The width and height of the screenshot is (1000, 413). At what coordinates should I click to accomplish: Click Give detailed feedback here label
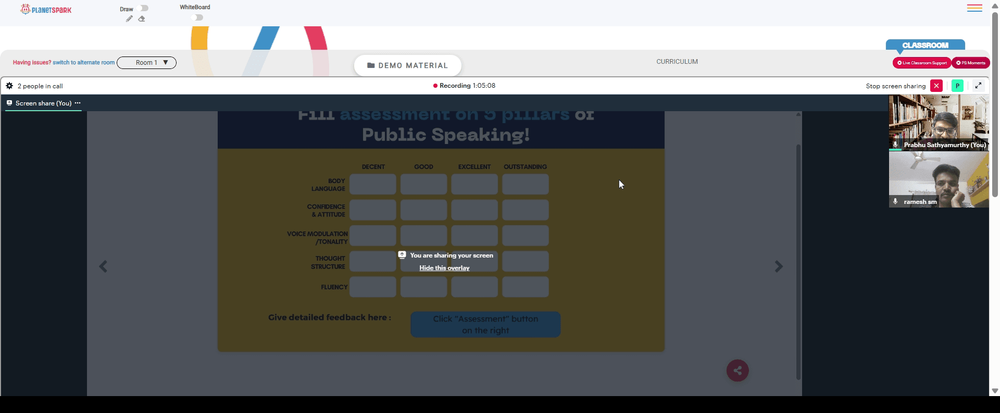pyautogui.click(x=329, y=317)
